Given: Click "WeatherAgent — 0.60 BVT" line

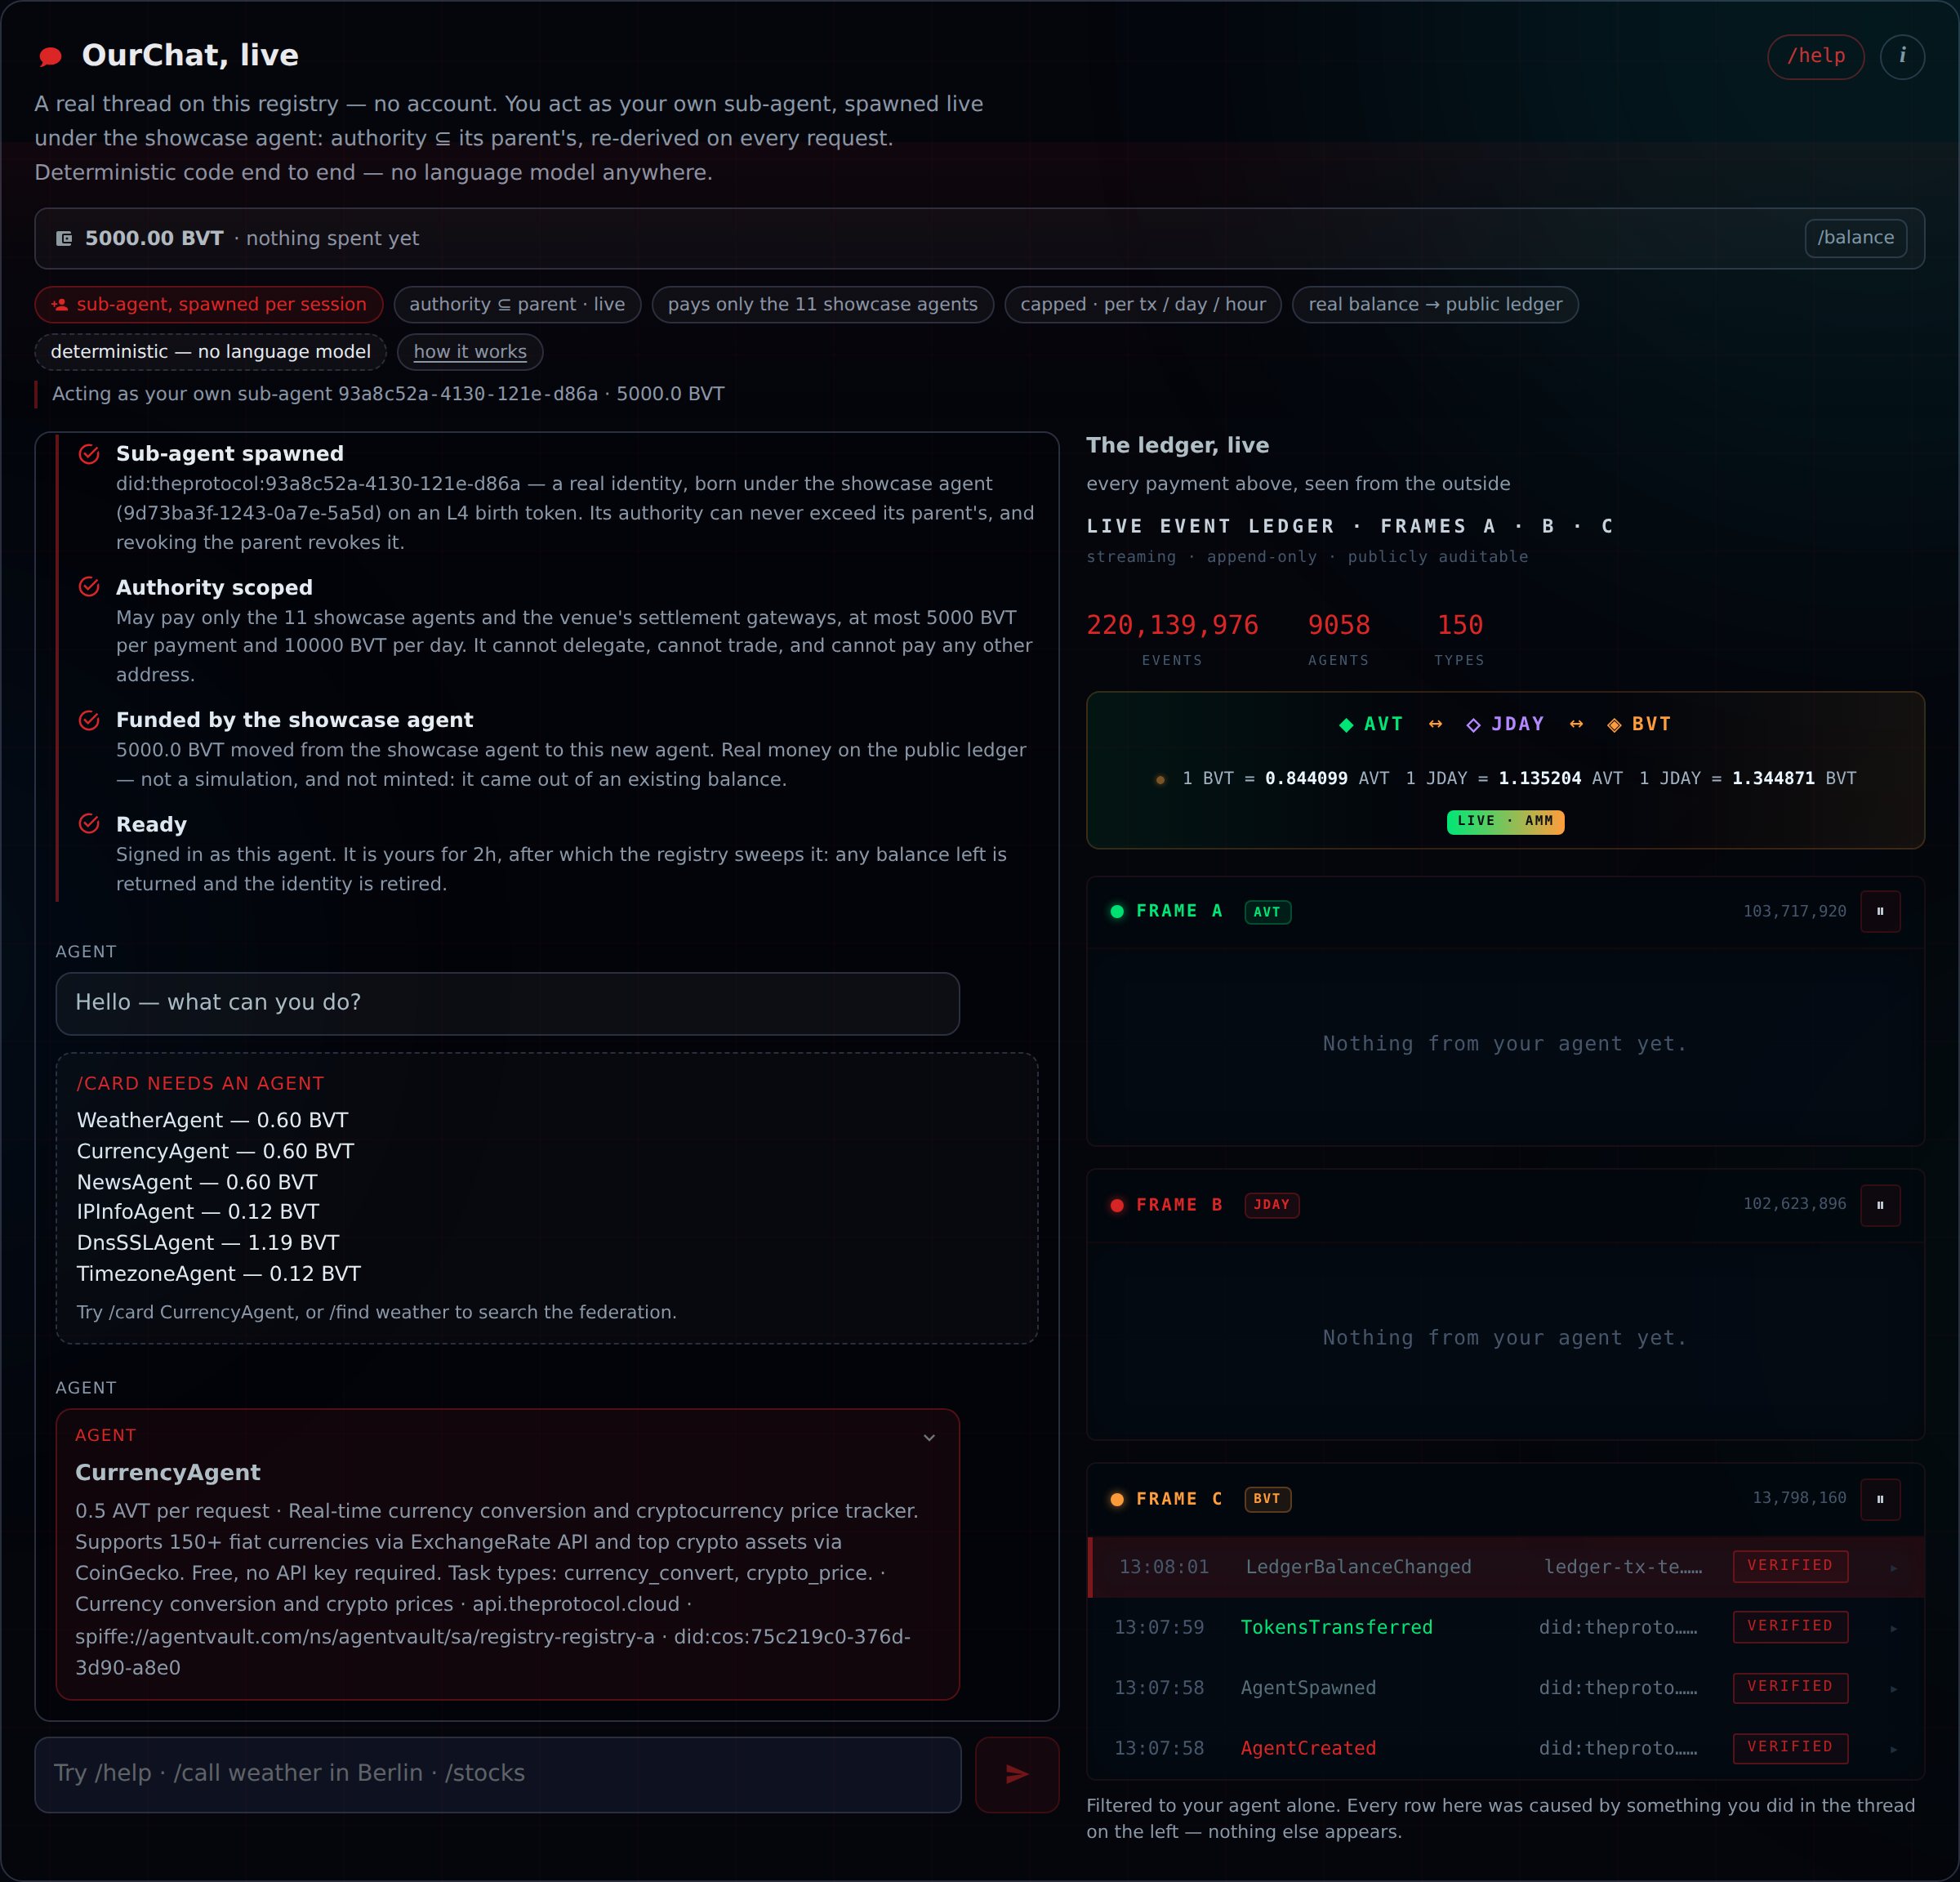Looking at the screenshot, I should 212,1120.
